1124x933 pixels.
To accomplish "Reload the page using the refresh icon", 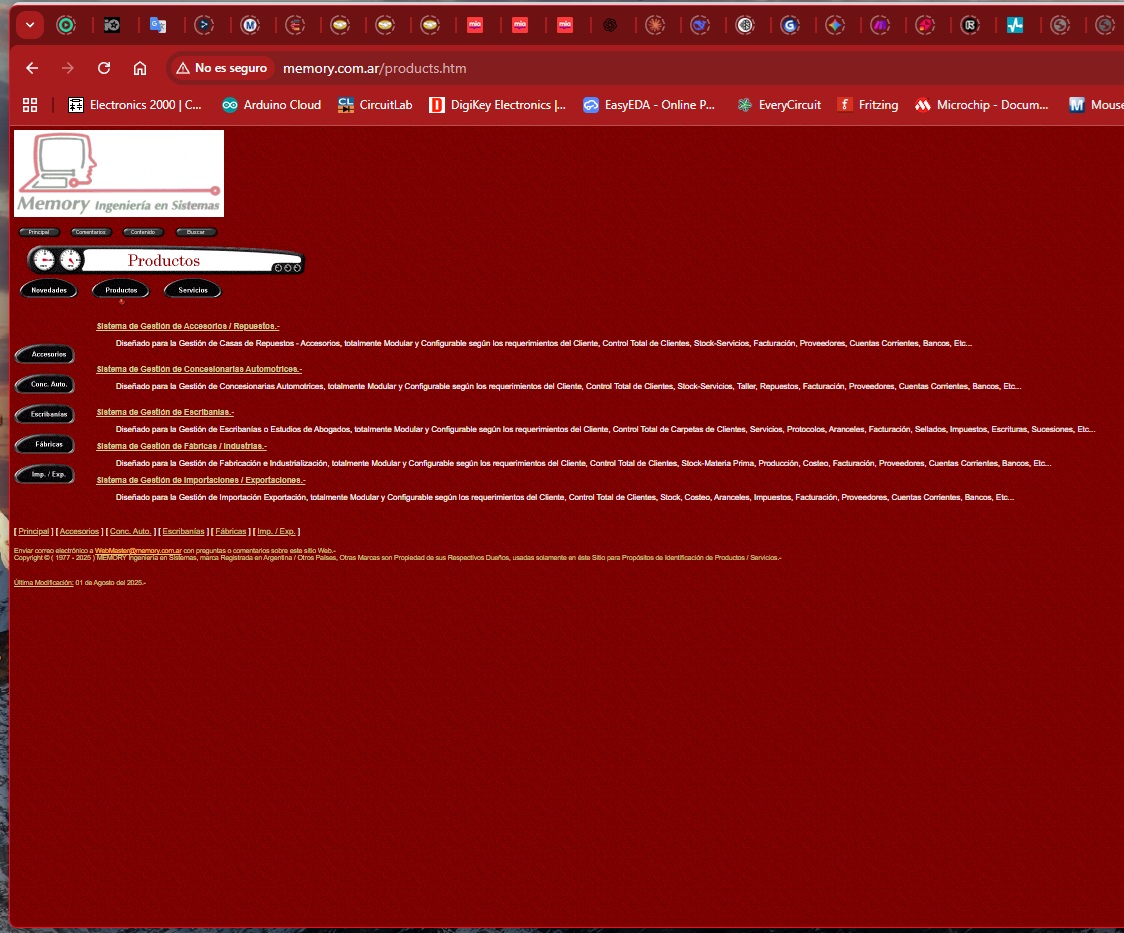I will (103, 67).
